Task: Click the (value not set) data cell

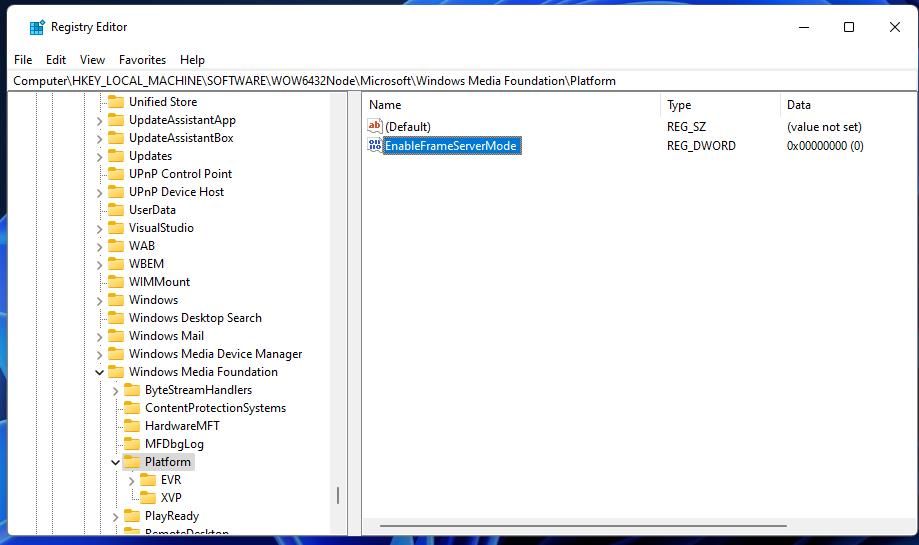Action: coord(824,127)
